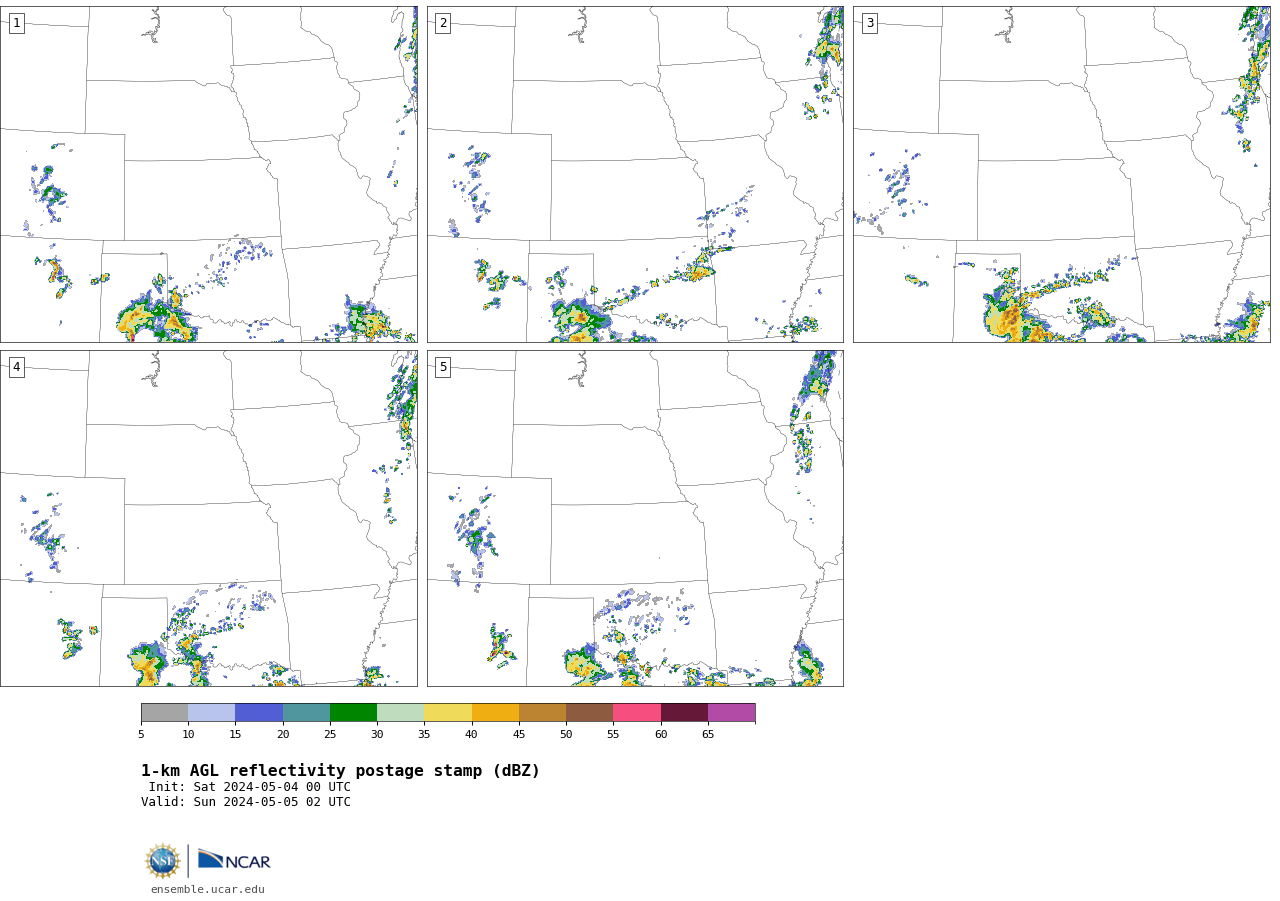Click the 'Init: Sat 2024-05-04 00 UTC' line
Viewport: 1280px width, 901px height.
[250, 787]
